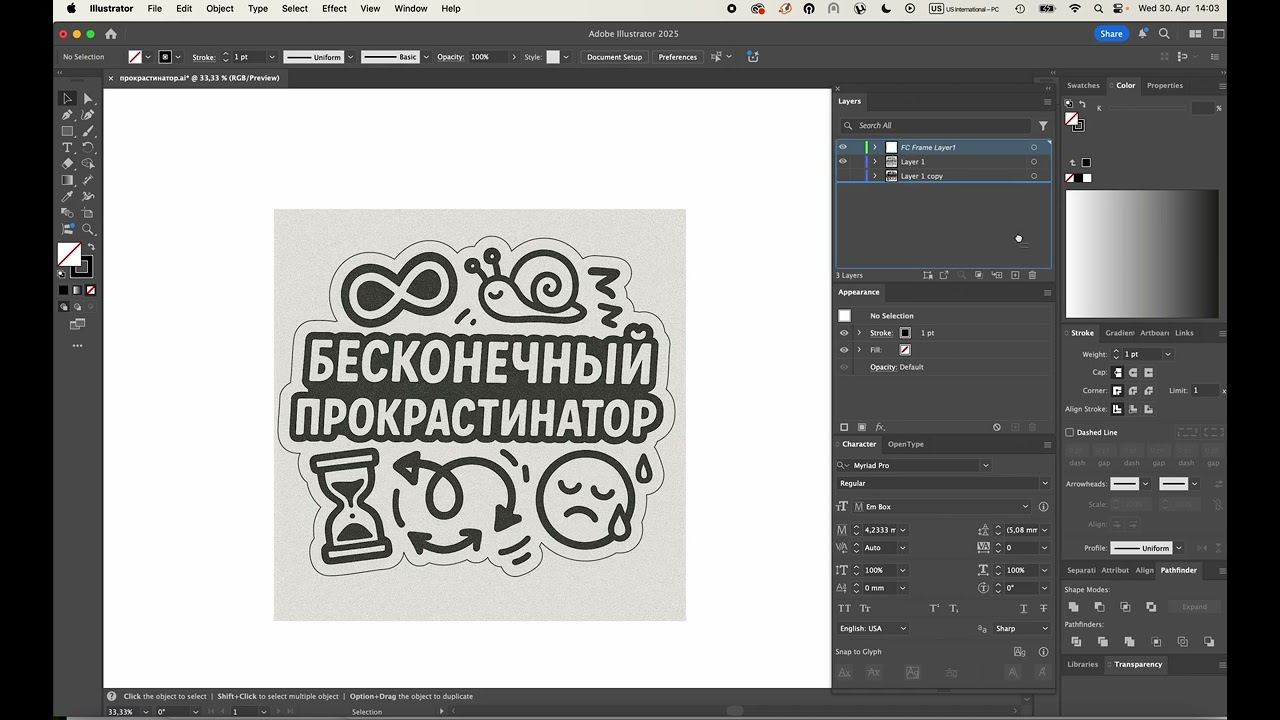Click Divide pathfinder icon
This screenshot has height=720, width=1280.
[1076, 642]
